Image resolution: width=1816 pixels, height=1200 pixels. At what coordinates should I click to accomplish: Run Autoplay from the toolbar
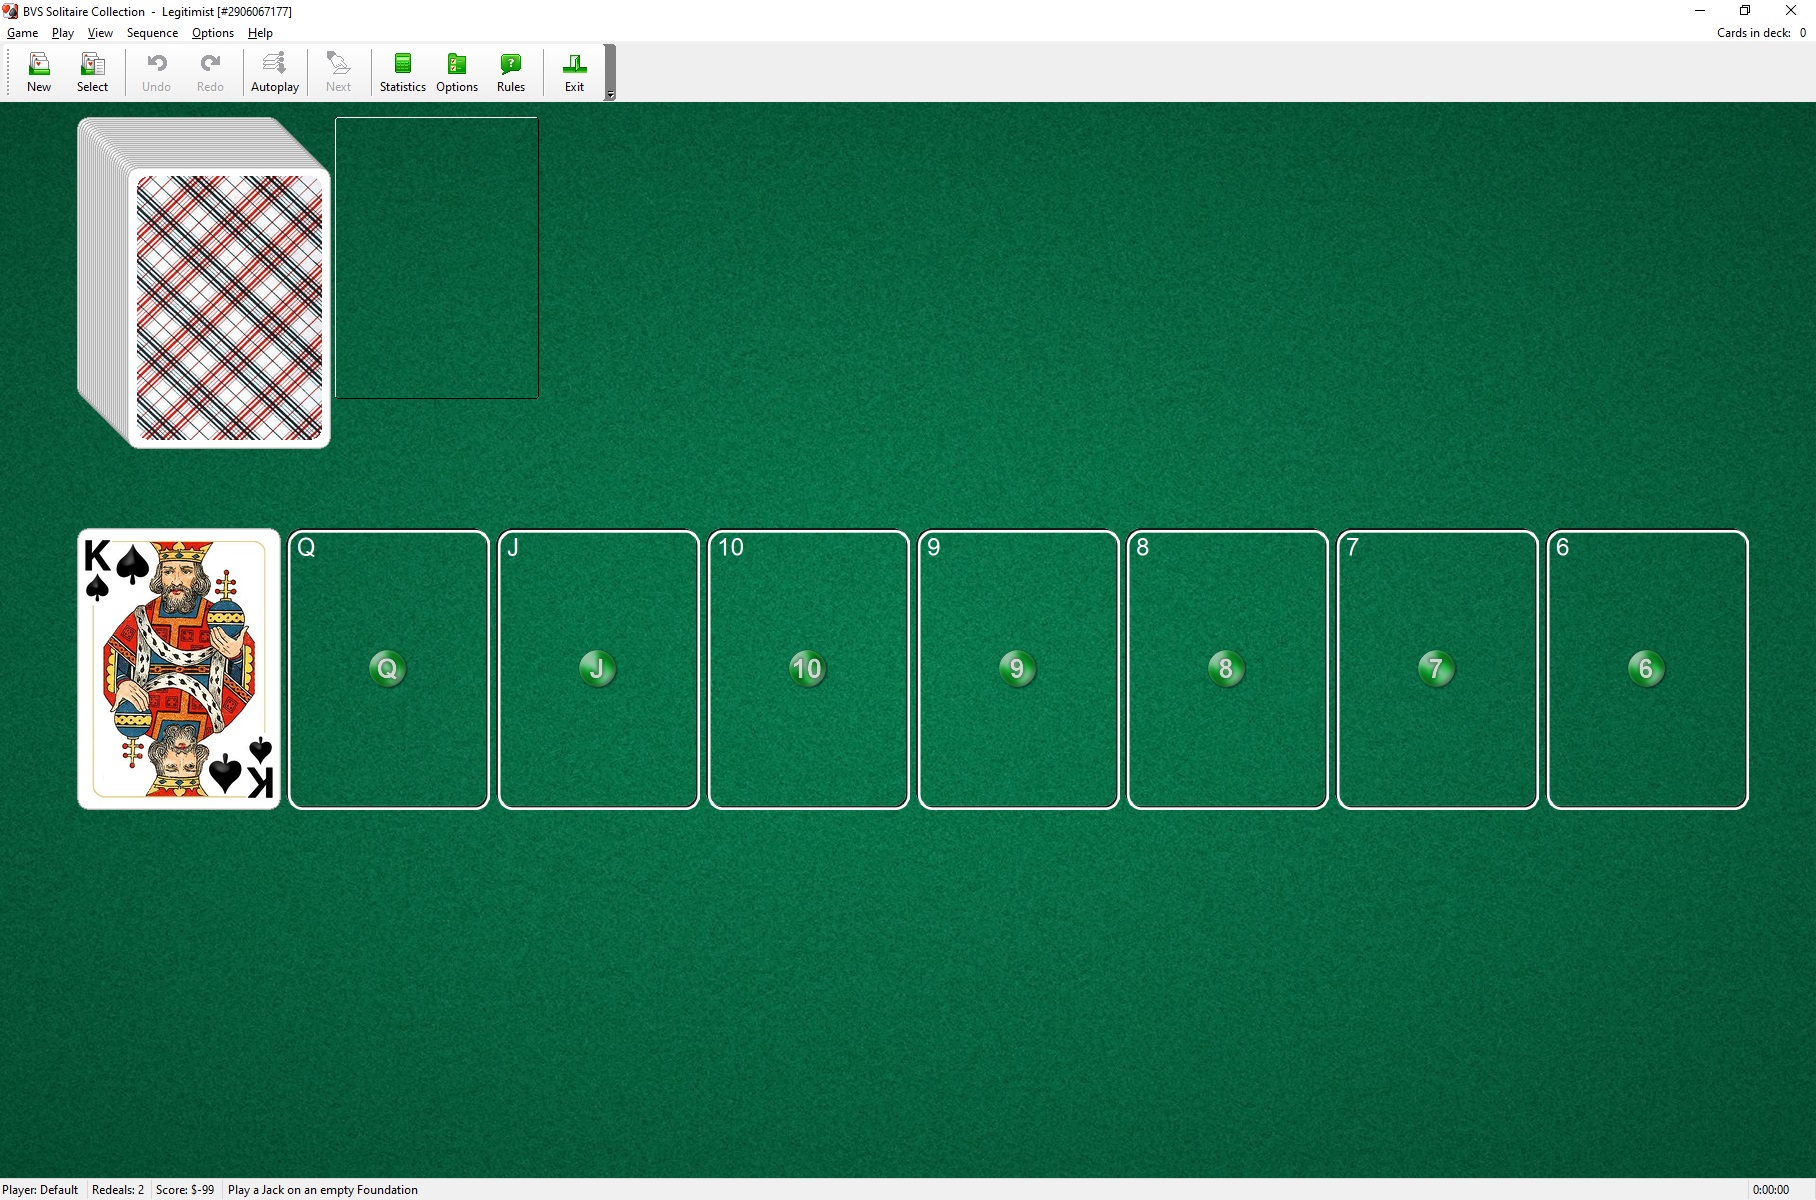coord(275,72)
